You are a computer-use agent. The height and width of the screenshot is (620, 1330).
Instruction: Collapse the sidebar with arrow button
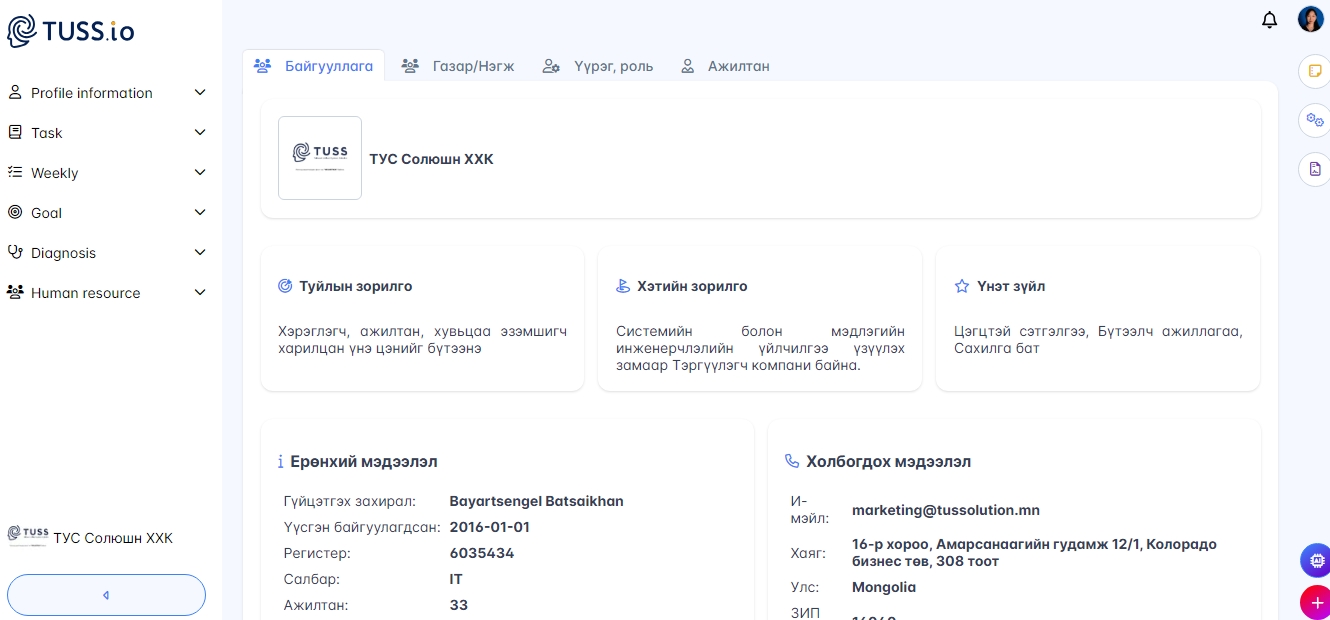pyautogui.click(x=106, y=595)
